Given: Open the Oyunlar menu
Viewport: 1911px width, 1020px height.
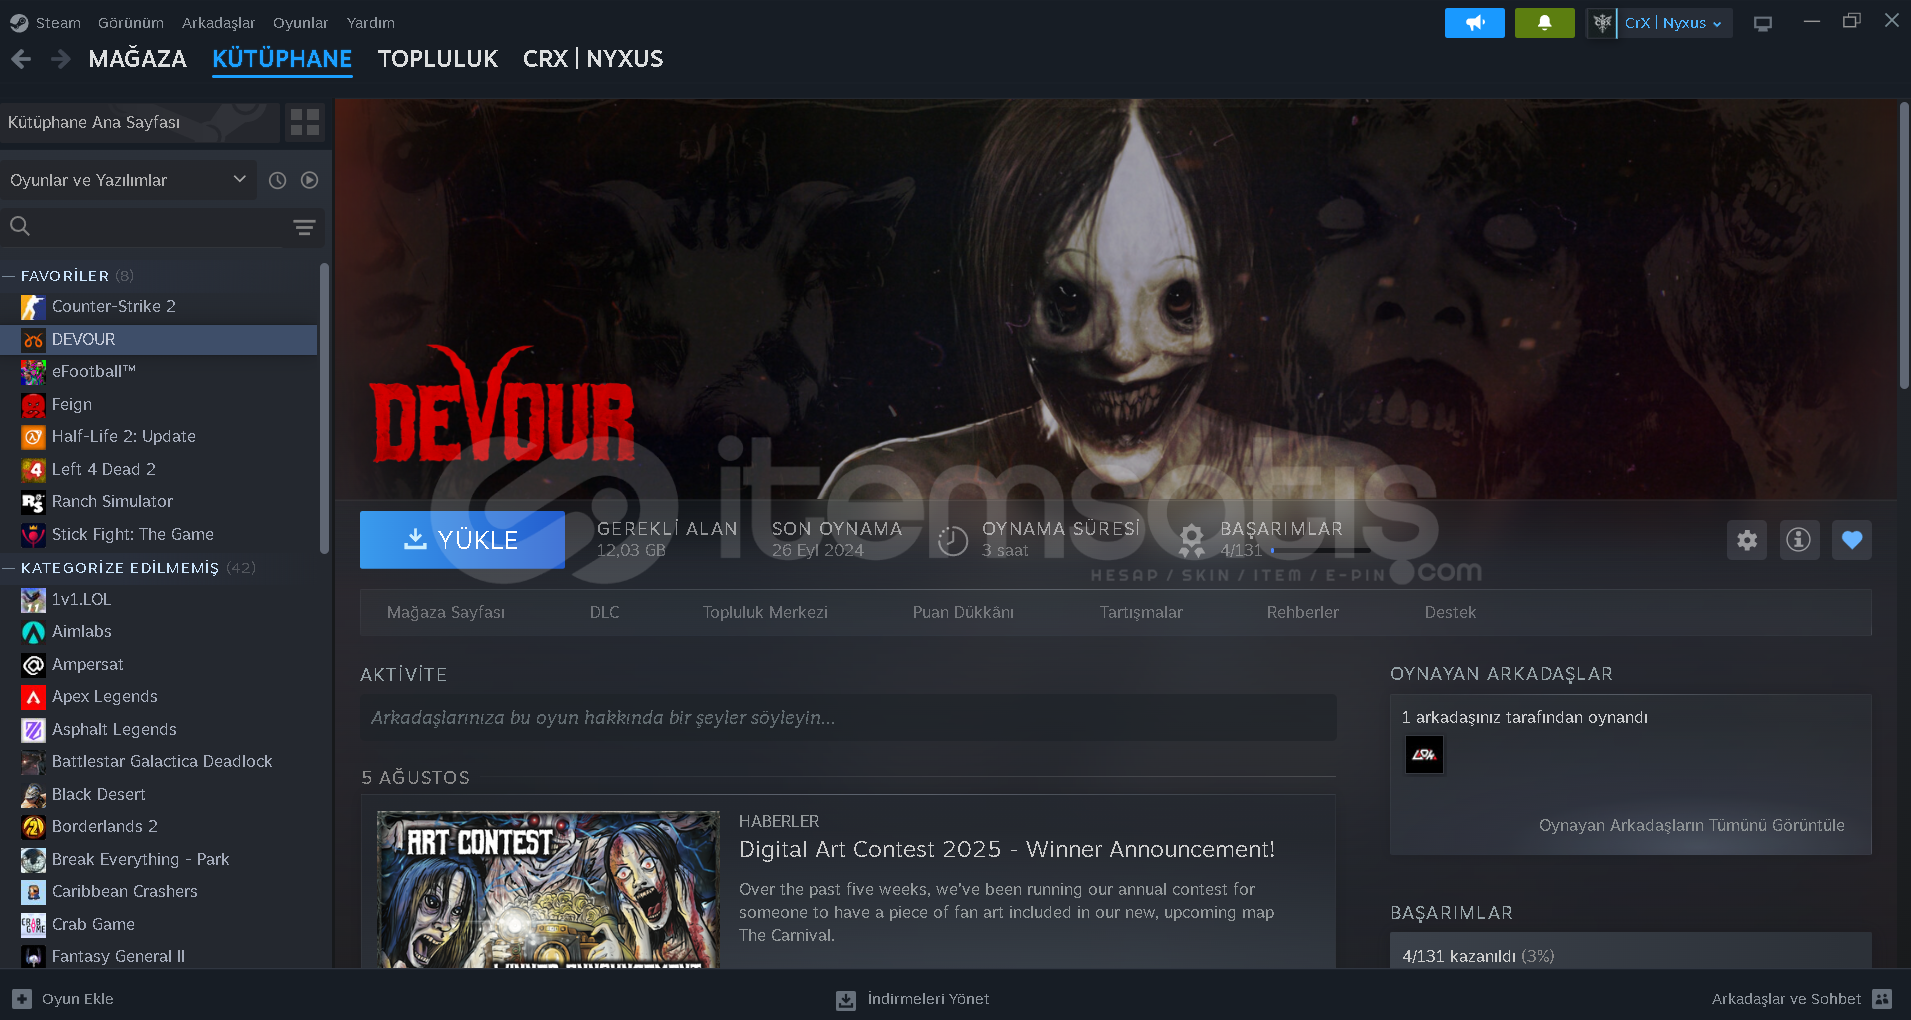Looking at the screenshot, I should (300, 23).
